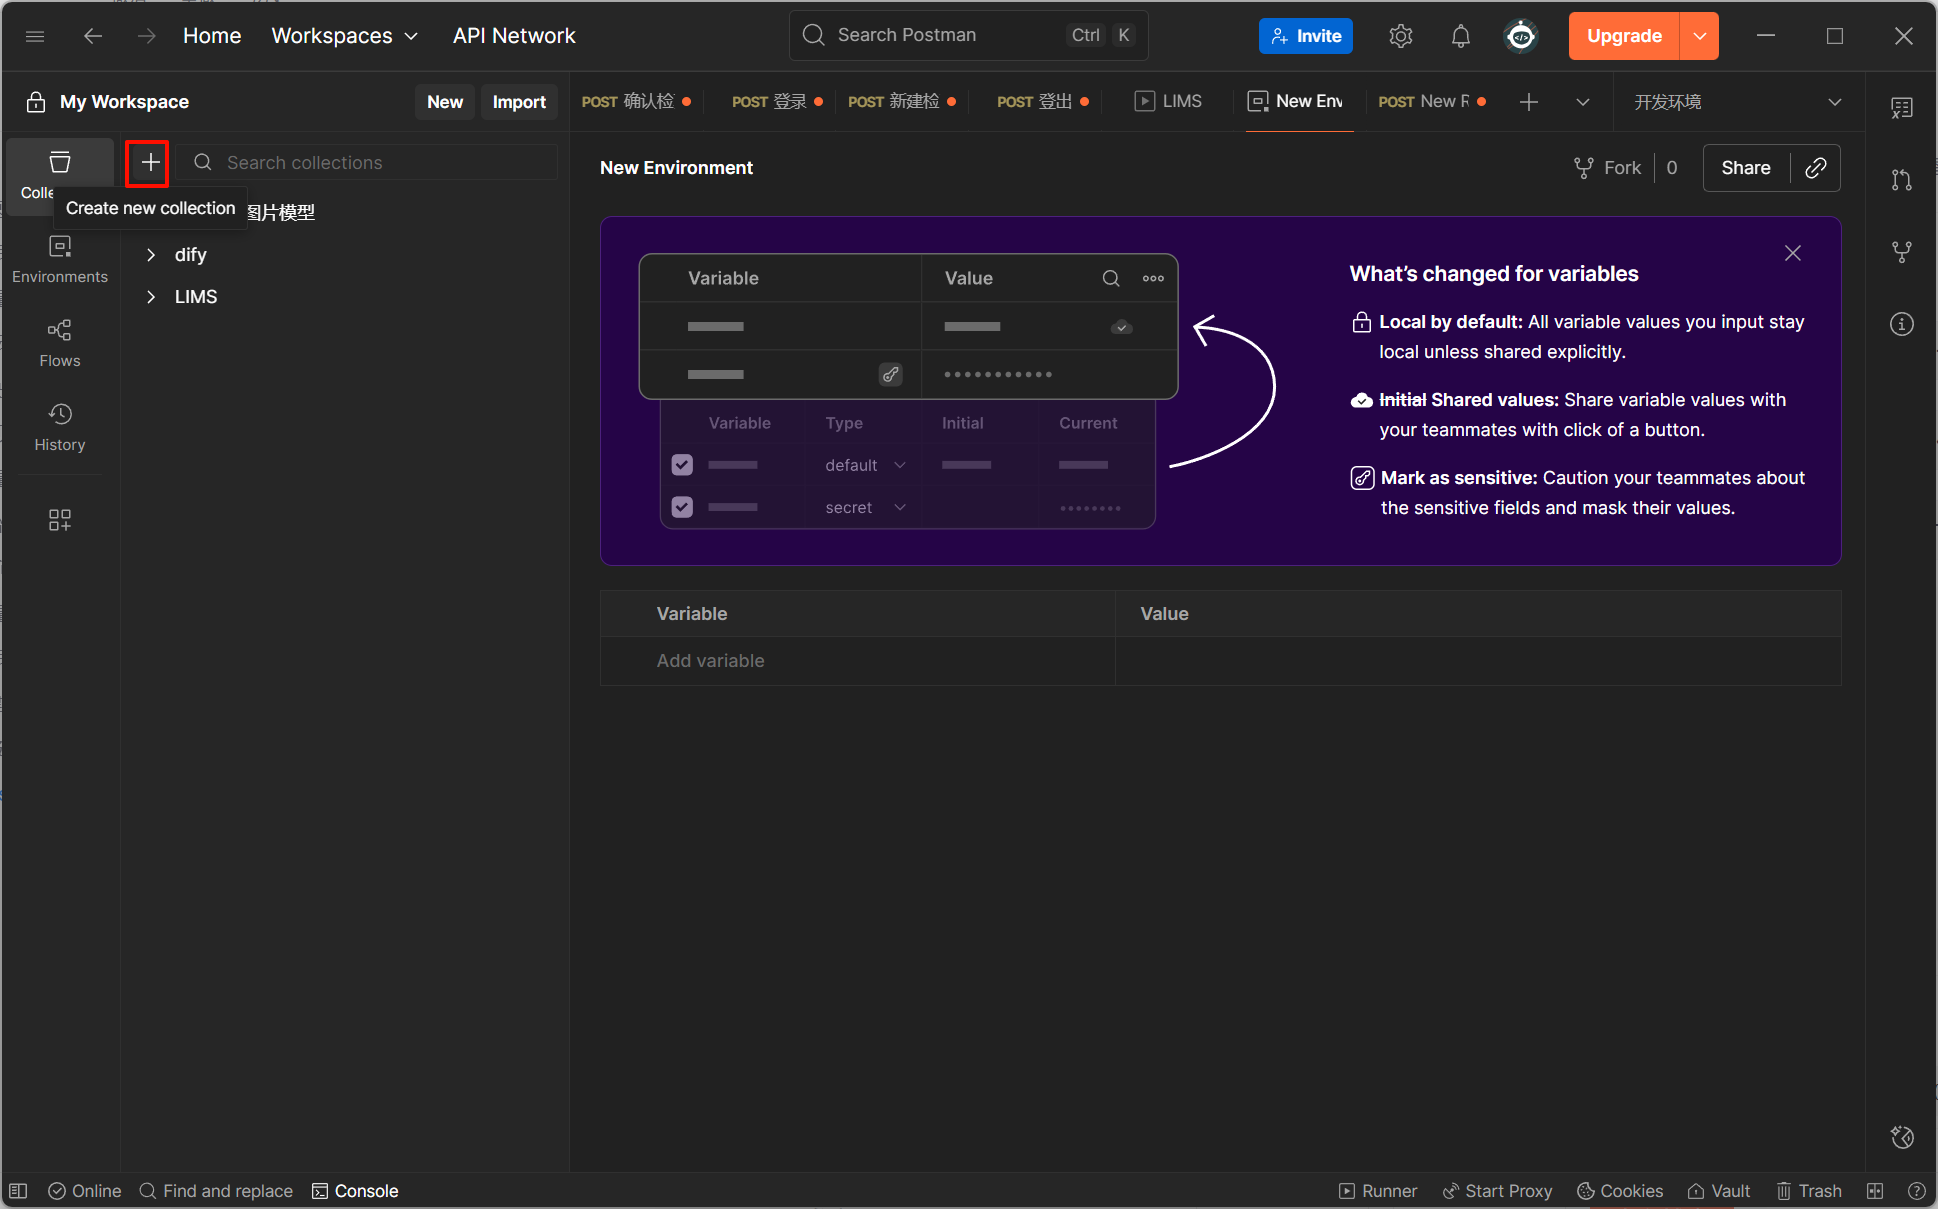Screen dimensions: 1938x1209
Task: Click the Import button
Action: tap(518, 102)
